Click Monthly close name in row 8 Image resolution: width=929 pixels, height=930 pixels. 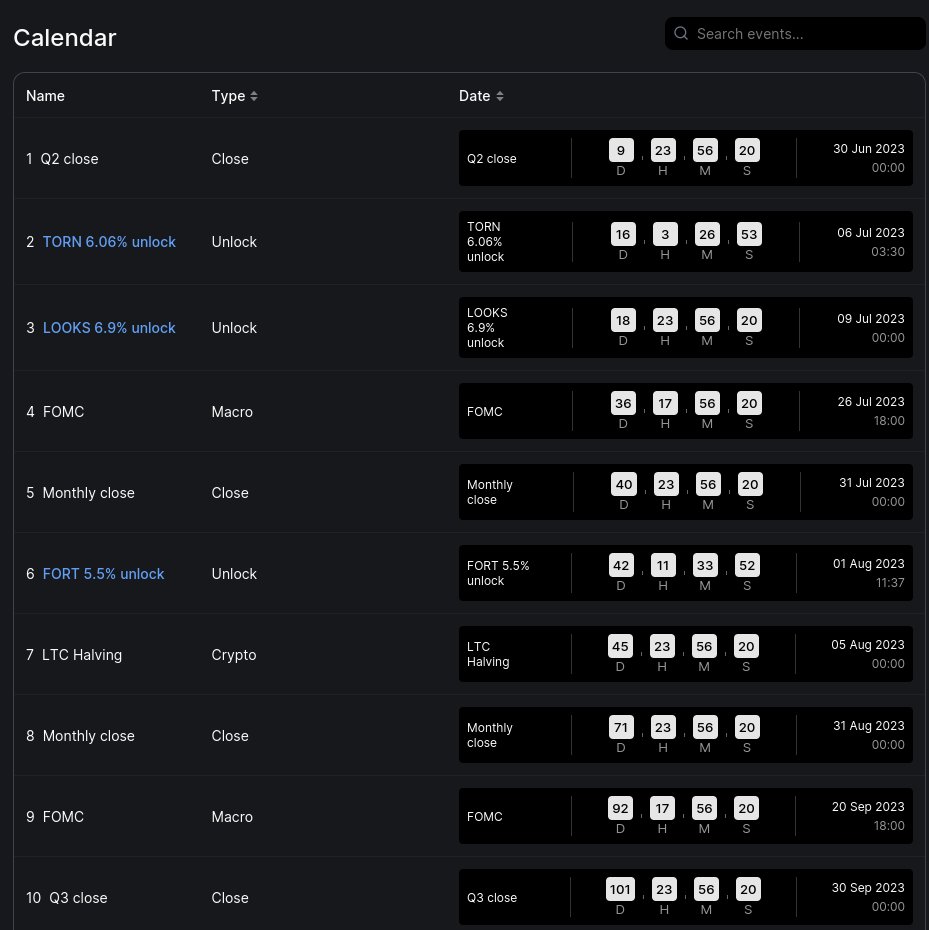(x=88, y=736)
